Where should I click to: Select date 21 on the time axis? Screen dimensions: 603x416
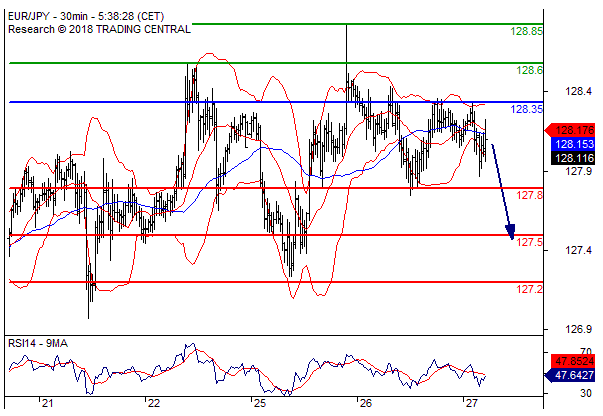[46, 404]
